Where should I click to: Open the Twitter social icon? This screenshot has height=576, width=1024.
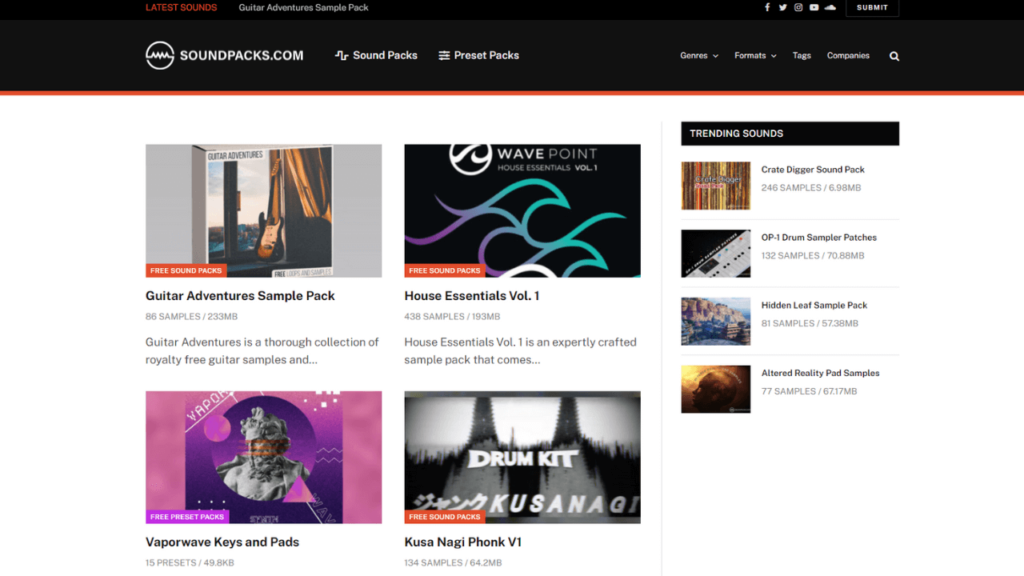tap(782, 7)
